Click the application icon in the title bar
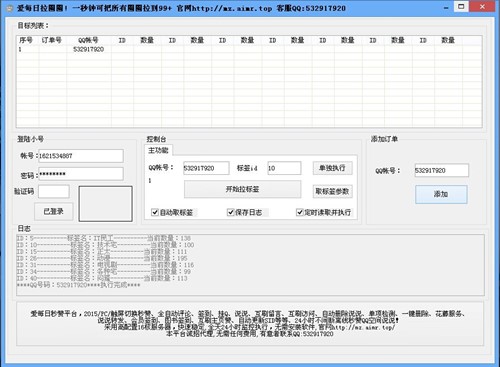Image resolution: width=500 pixels, height=367 pixels. [9, 8]
